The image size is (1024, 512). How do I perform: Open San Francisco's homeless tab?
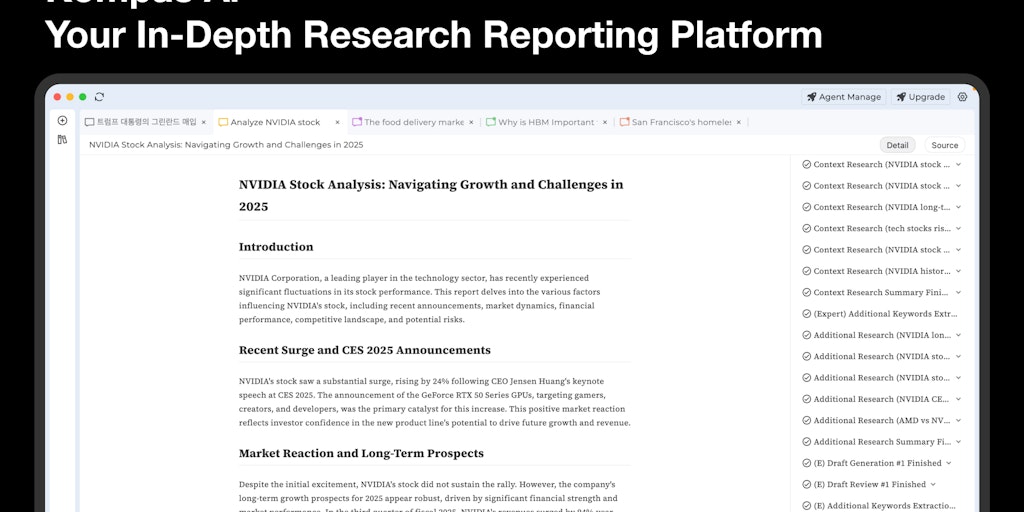[681, 122]
